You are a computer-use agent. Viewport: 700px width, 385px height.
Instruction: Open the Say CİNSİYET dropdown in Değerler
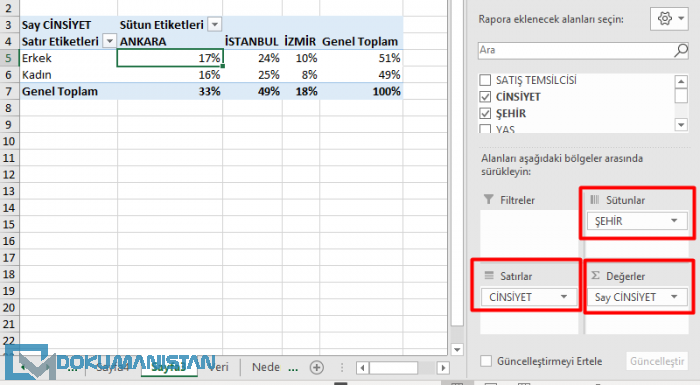pyautogui.click(x=674, y=297)
